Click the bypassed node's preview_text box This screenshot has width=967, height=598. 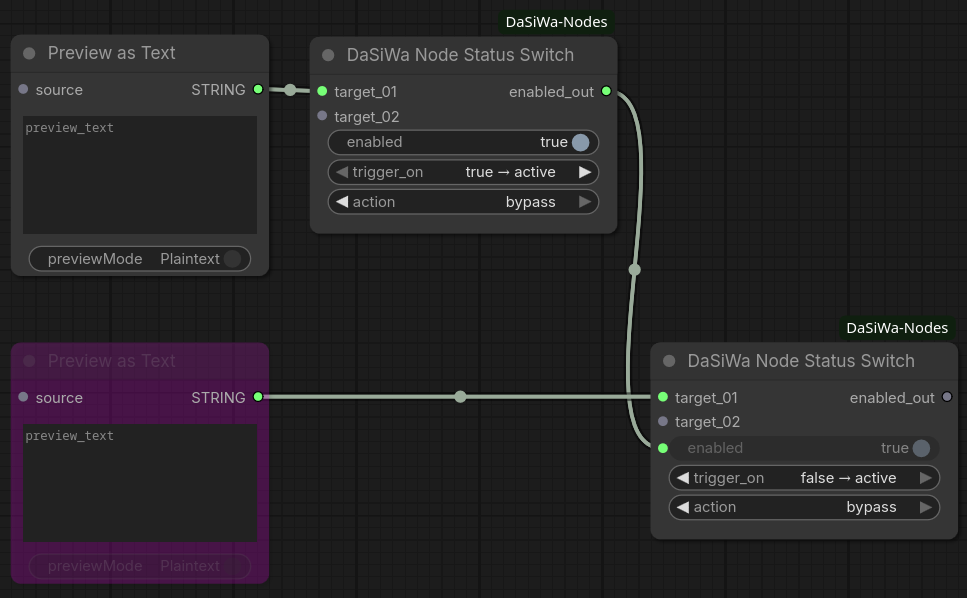pos(140,483)
